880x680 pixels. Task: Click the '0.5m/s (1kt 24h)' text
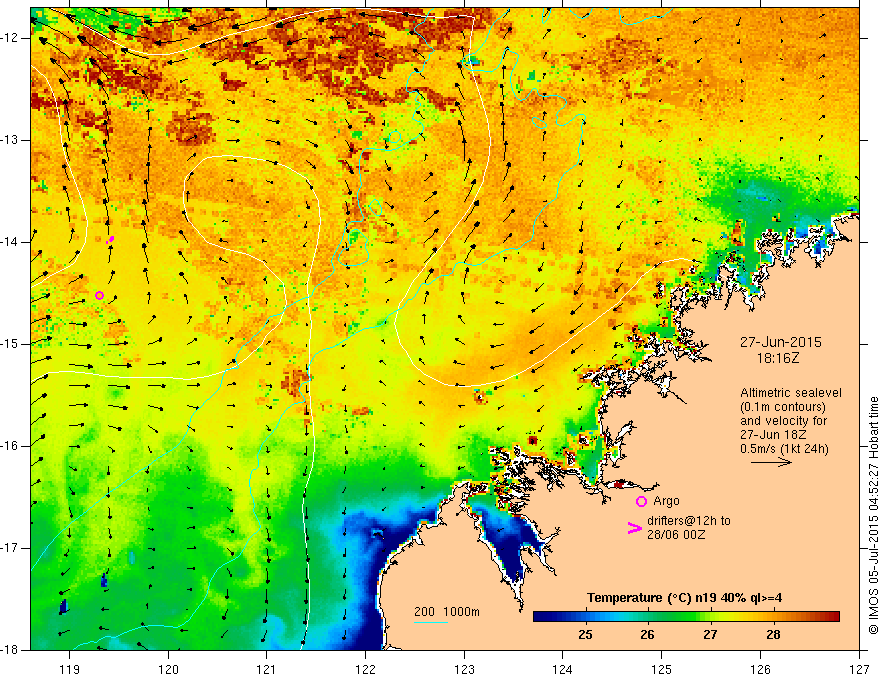click(x=784, y=448)
